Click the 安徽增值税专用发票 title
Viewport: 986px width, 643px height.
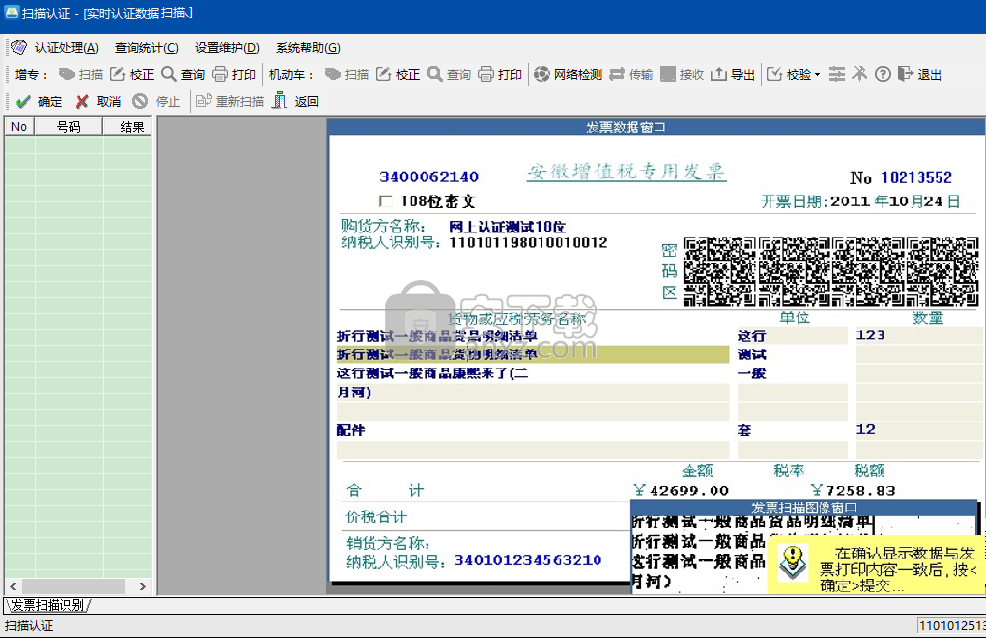626,172
